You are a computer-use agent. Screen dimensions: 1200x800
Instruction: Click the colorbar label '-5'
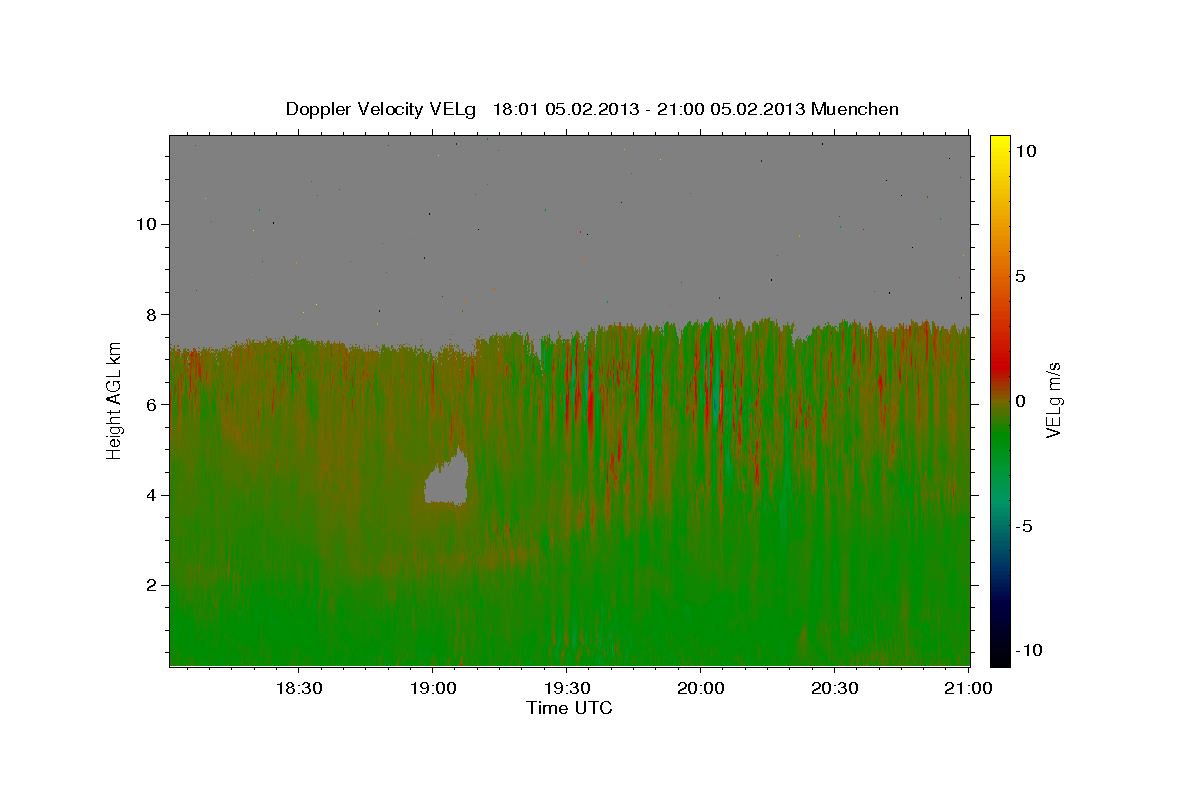(1023, 526)
